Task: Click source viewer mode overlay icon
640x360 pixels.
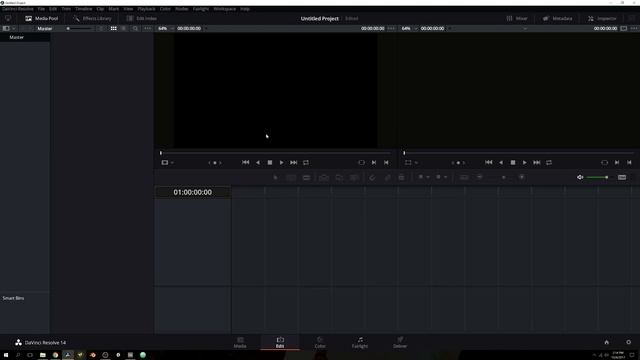Action: click(165, 162)
